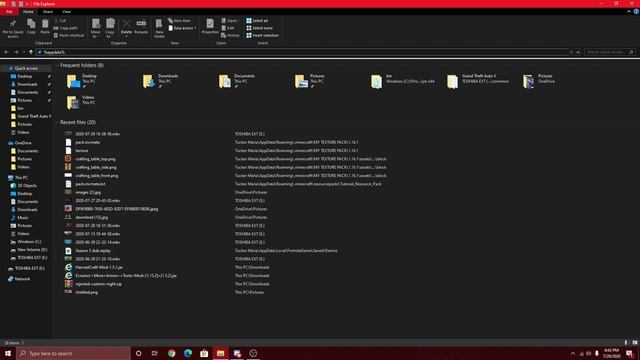
Task: Open the Delete dropdown arrow
Action: tap(127, 36)
